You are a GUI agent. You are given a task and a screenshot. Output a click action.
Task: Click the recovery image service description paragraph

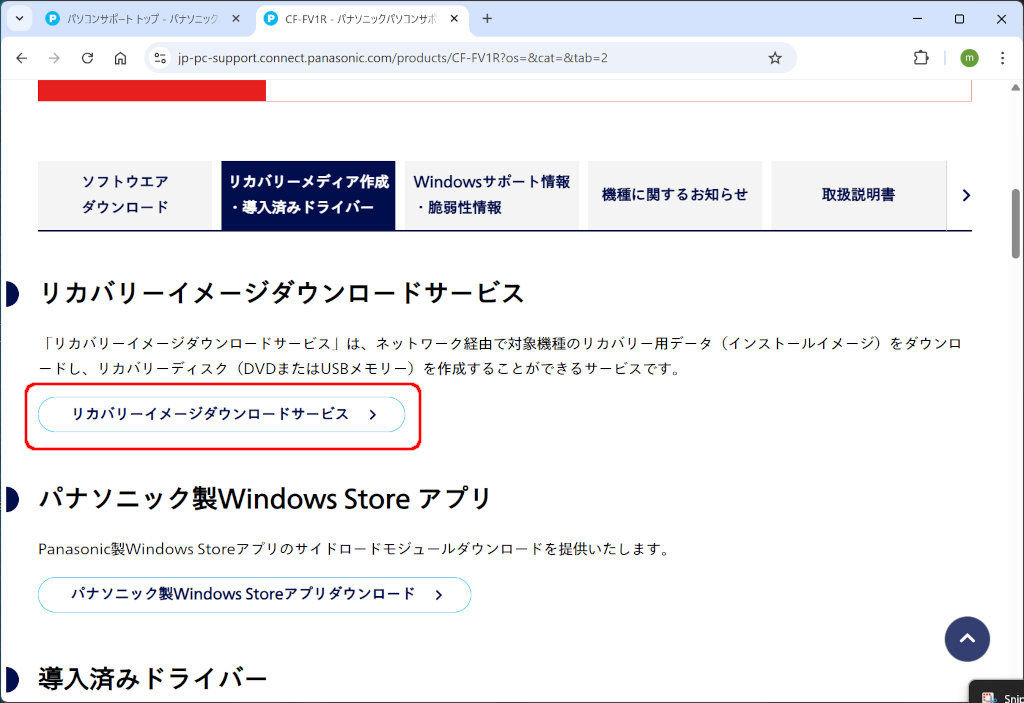(x=500, y=356)
